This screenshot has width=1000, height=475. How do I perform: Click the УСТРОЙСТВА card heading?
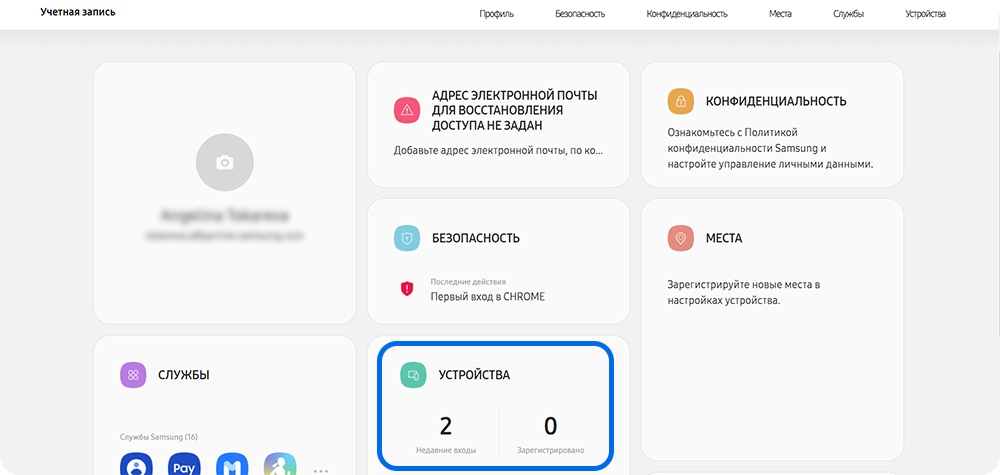tap(474, 375)
